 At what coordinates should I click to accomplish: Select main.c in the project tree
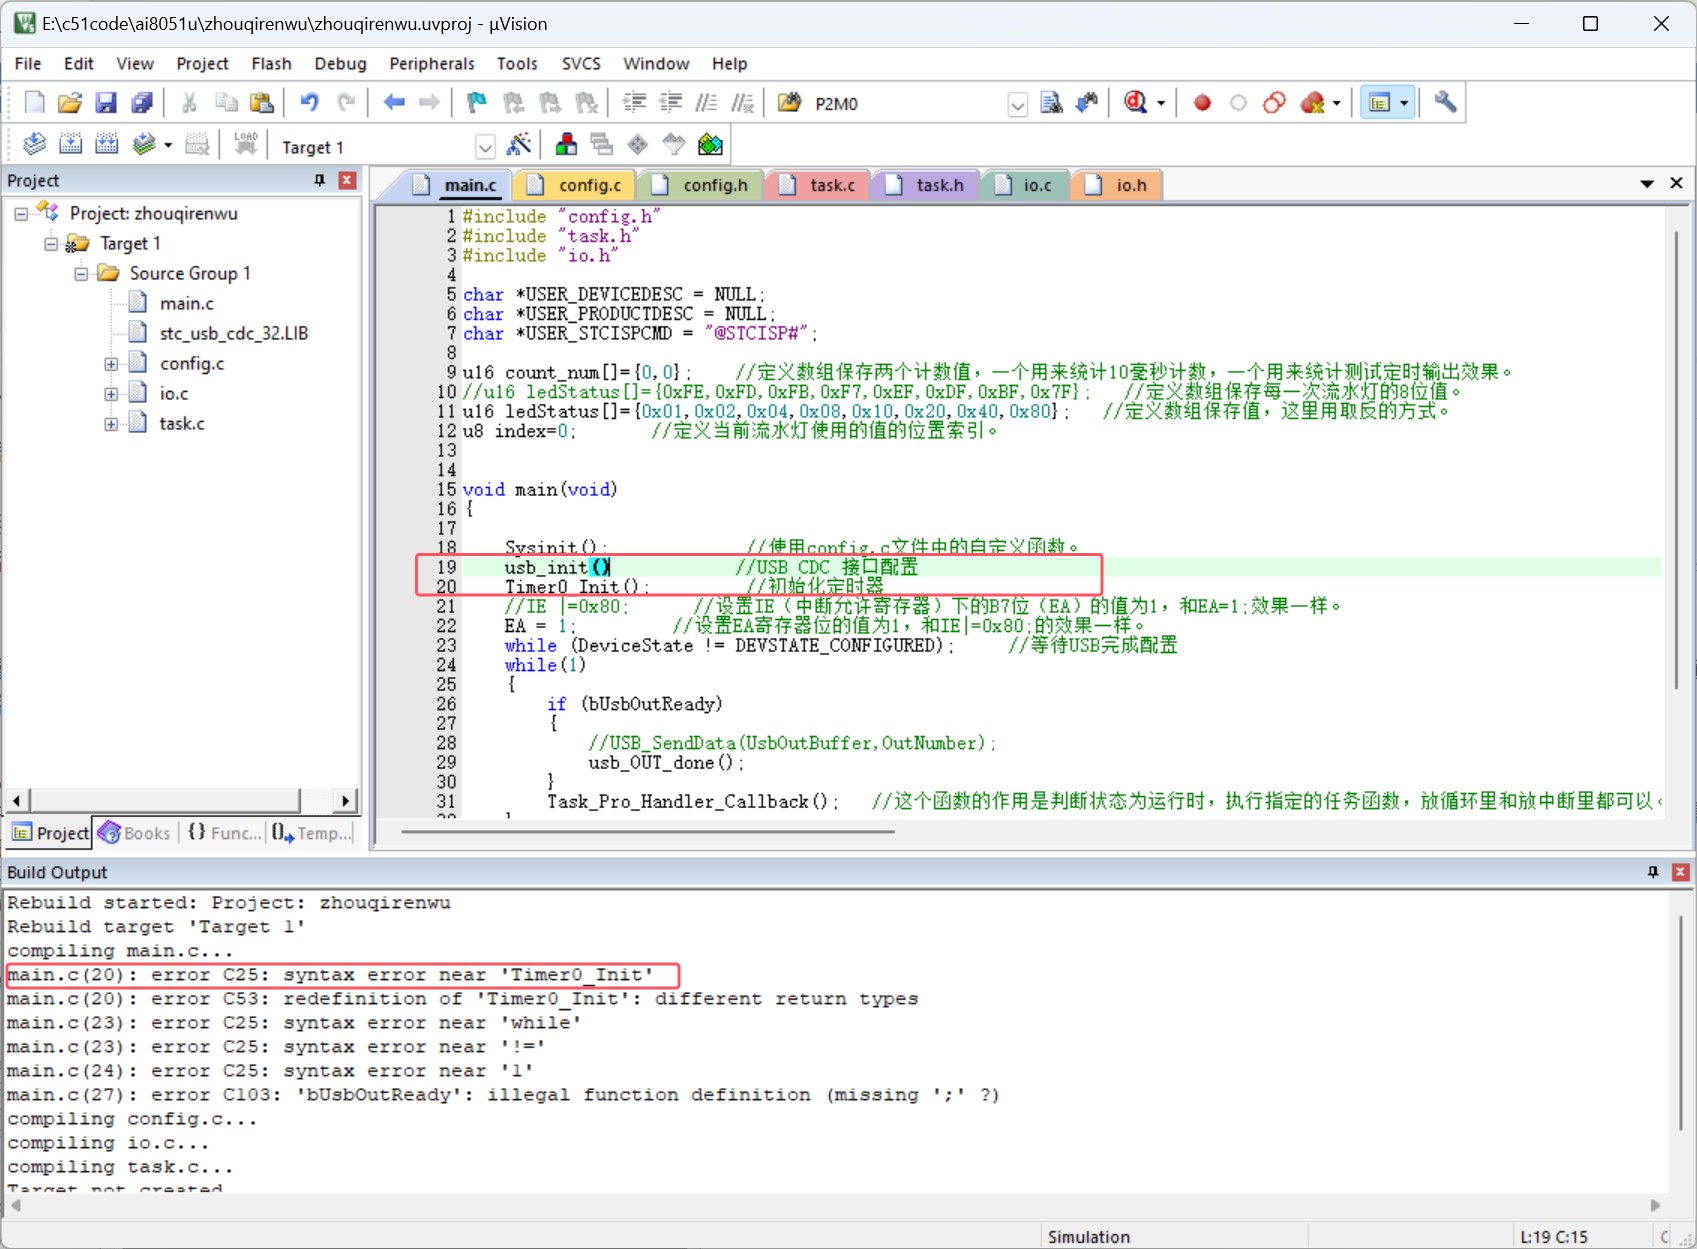point(186,304)
